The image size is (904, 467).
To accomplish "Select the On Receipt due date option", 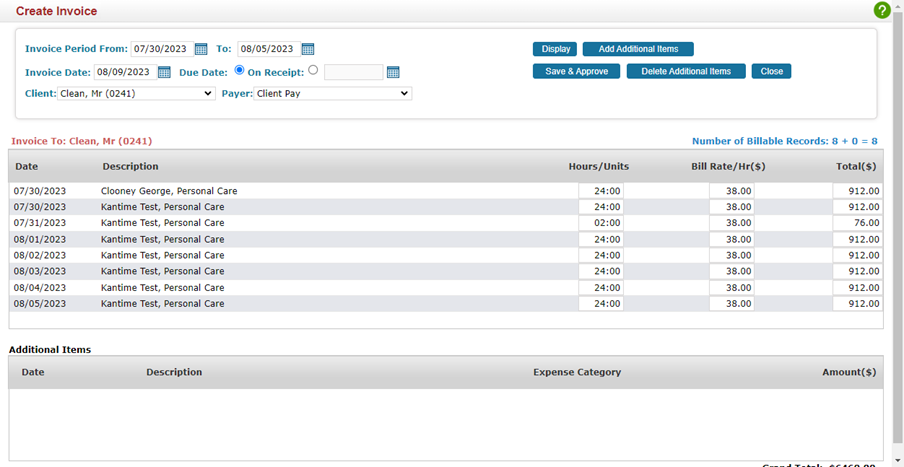I will click(239, 71).
